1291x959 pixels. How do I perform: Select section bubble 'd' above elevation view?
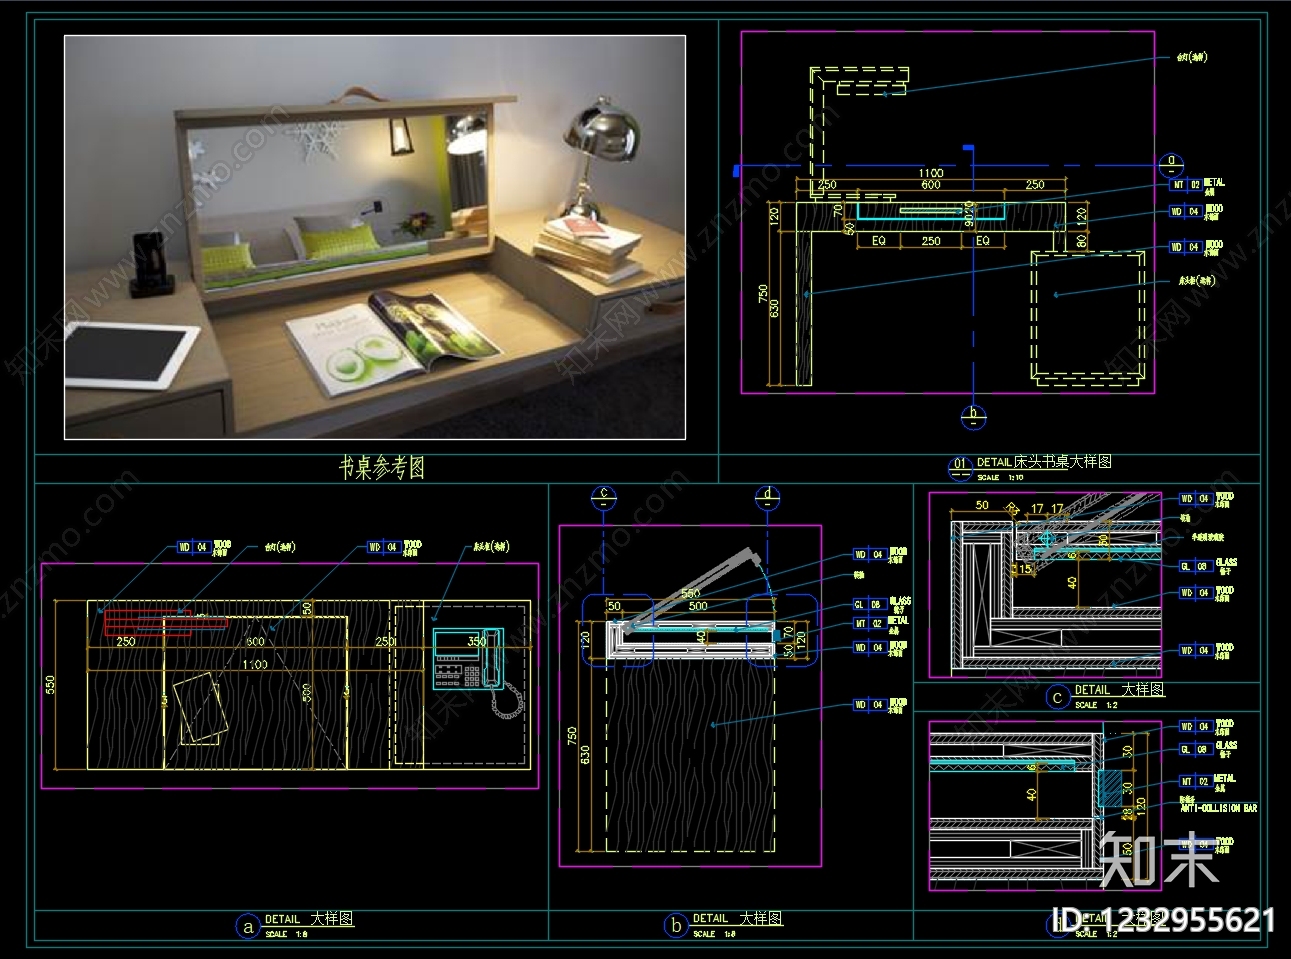click(767, 494)
